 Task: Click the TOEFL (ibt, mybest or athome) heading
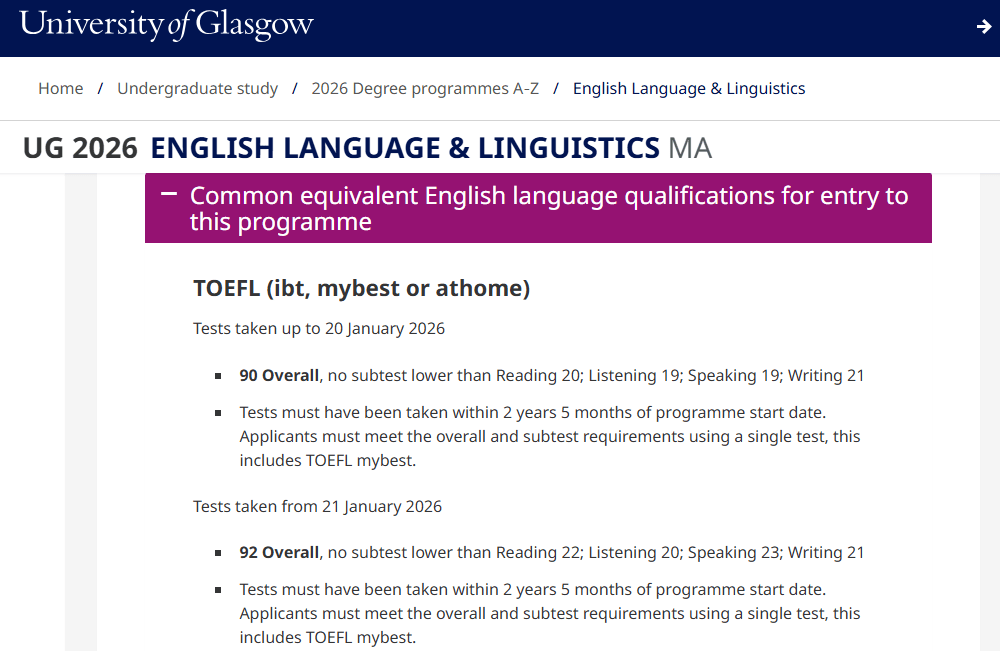pyautogui.click(x=361, y=288)
